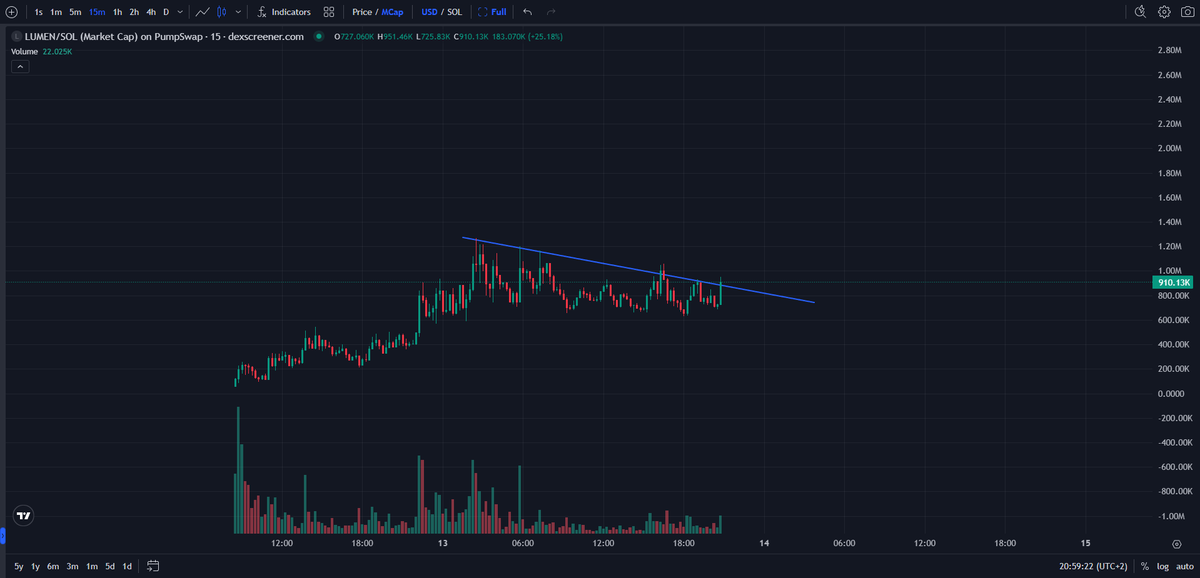The height and width of the screenshot is (578, 1200).
Task: Click the TradingView logo in the corner
Action: [22, 515]
